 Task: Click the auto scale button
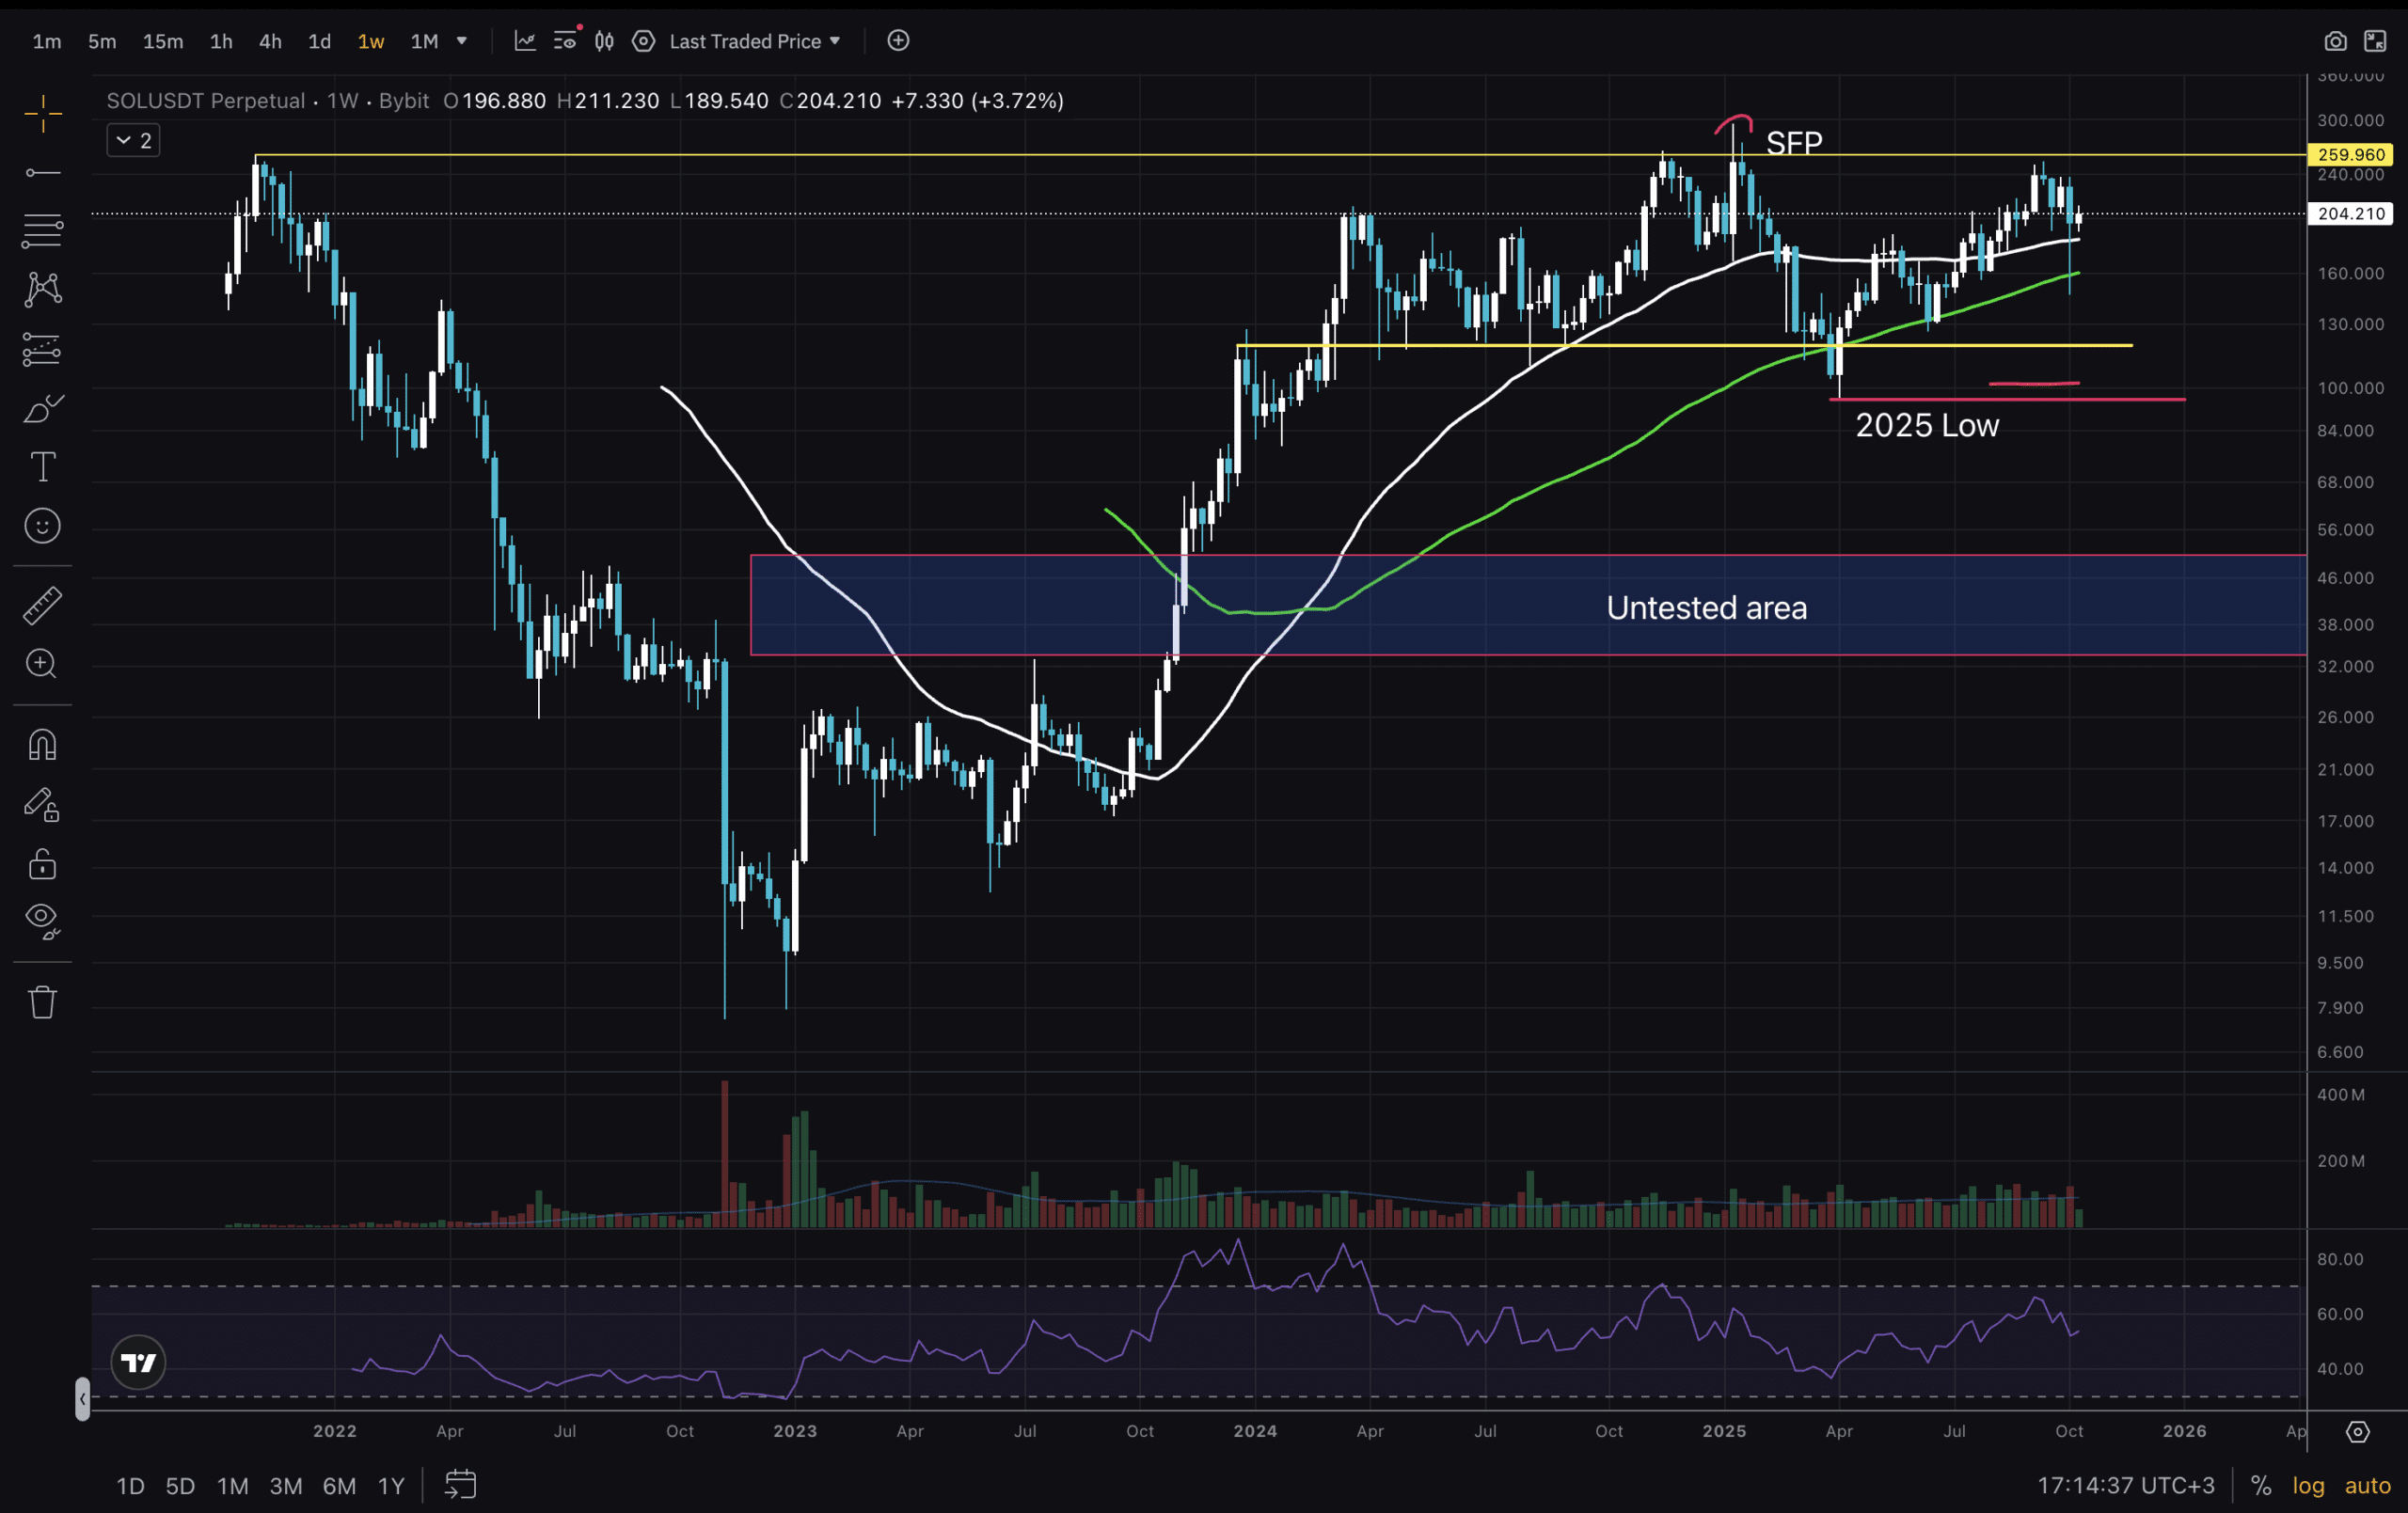click(2367, 1485)
